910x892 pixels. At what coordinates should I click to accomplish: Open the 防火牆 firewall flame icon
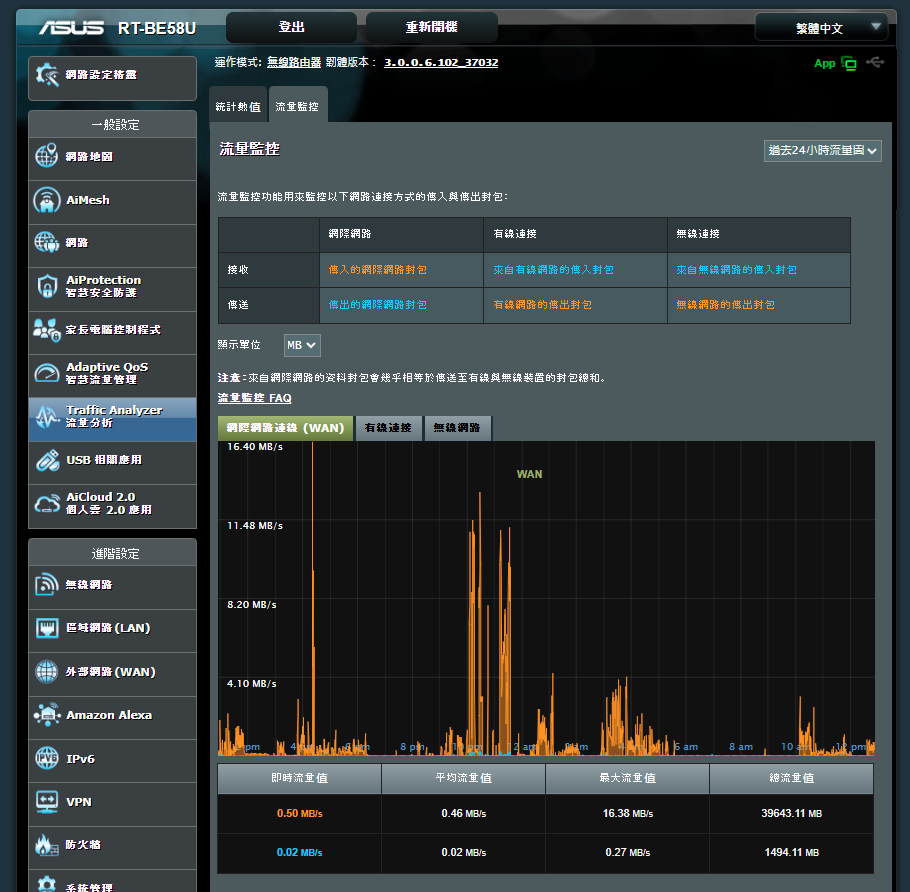click(x=46, y=845)
